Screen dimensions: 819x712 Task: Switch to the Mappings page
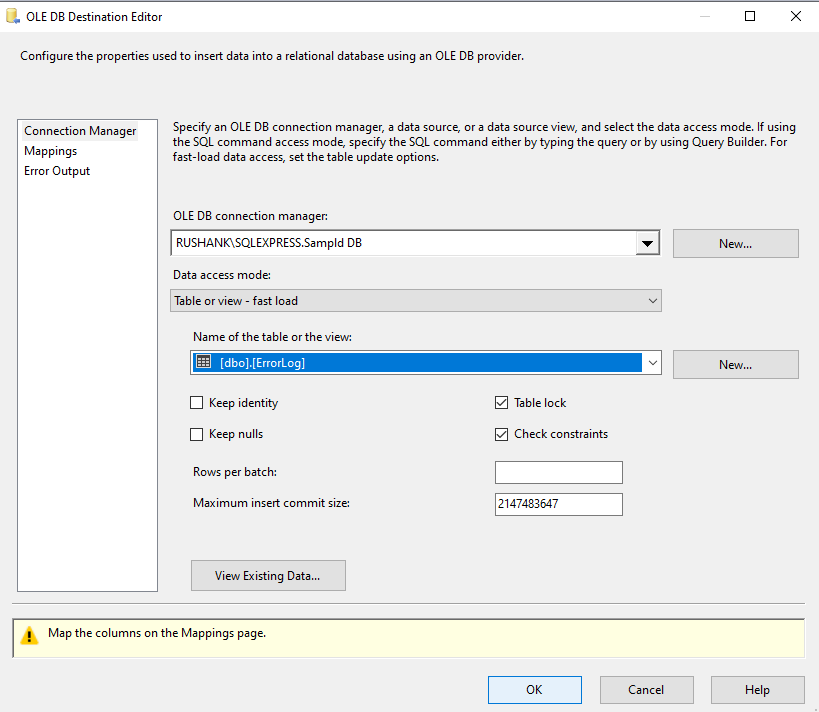point(51,151)
